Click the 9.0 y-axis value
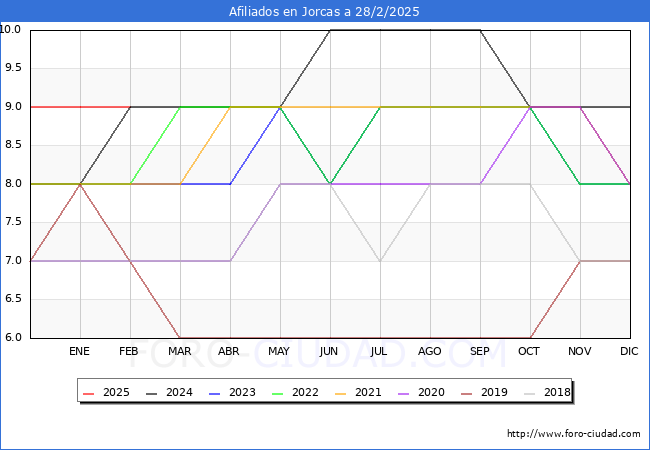650x450 pixels. click(x=13, y=106)
